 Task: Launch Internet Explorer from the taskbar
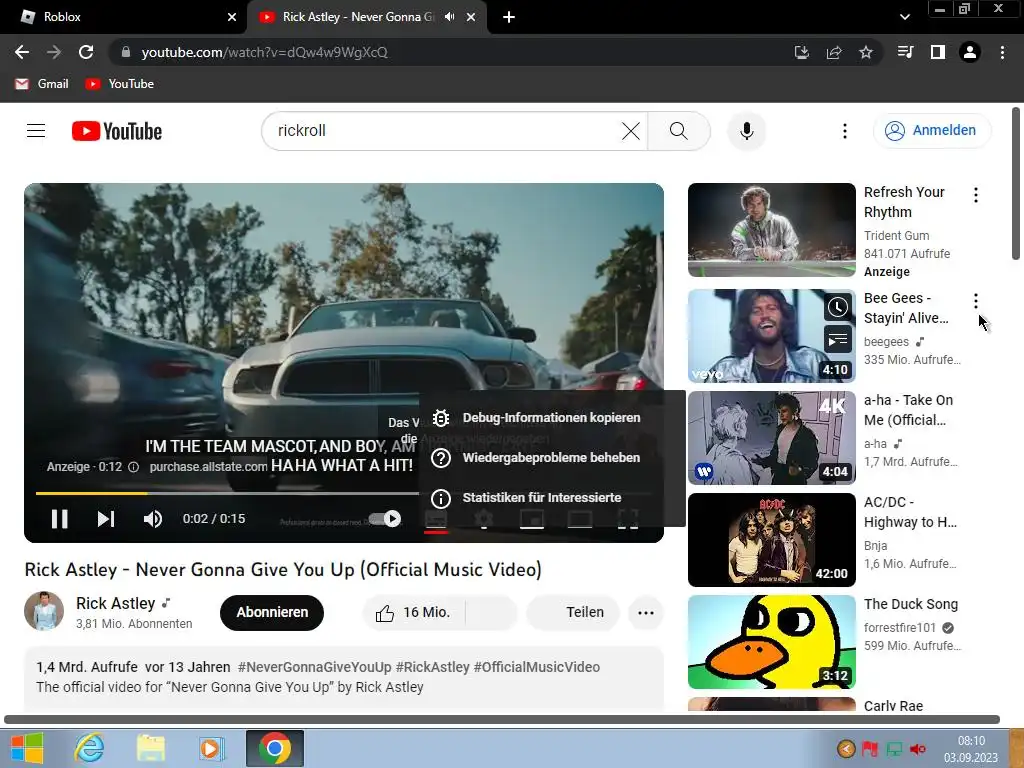click(89, 748)
